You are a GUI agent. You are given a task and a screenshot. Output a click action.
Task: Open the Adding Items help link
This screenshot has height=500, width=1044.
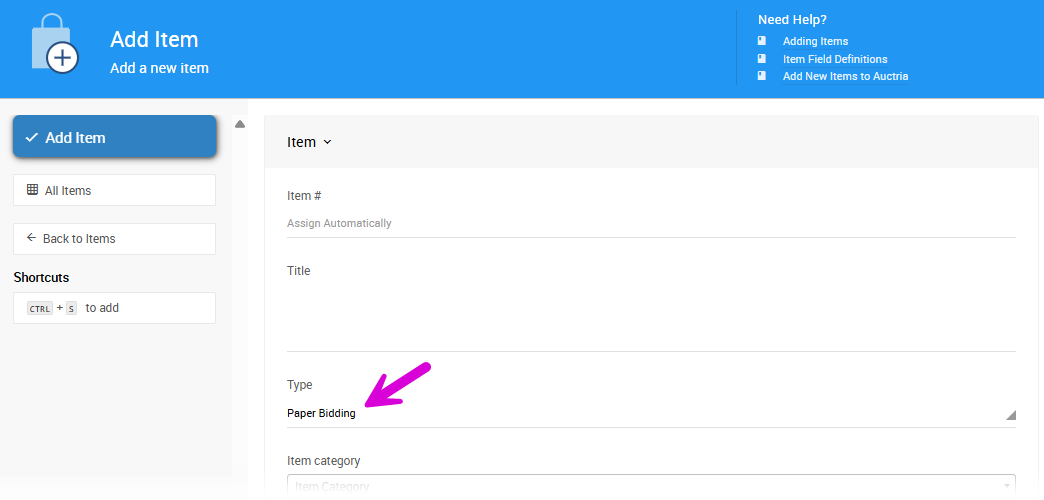pyautogui.click(x=815, y=41)
